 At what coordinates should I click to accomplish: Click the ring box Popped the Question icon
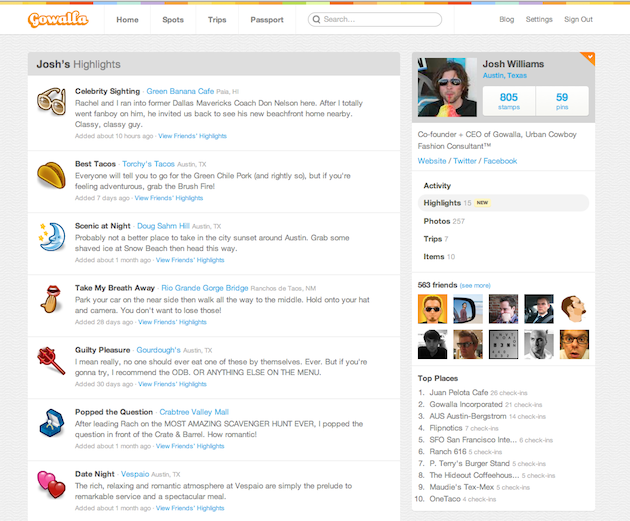[x=51, y=423]
